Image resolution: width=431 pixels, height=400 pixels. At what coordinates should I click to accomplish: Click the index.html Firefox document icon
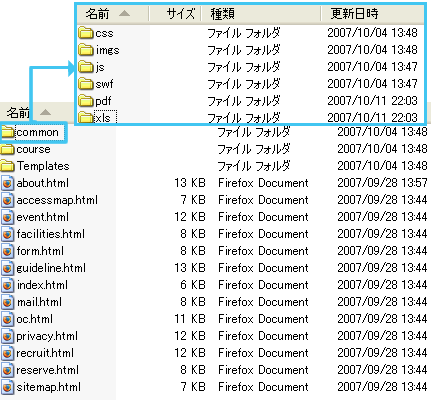(x=7, y=285)
